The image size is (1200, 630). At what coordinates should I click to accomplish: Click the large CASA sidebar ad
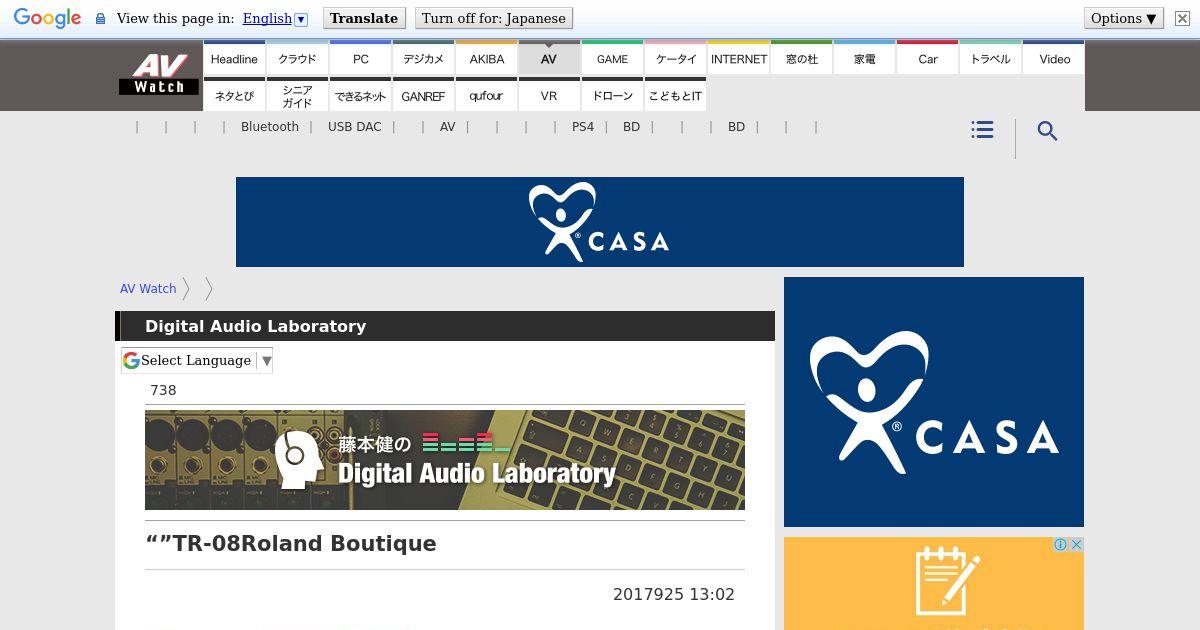pos(934,402)
